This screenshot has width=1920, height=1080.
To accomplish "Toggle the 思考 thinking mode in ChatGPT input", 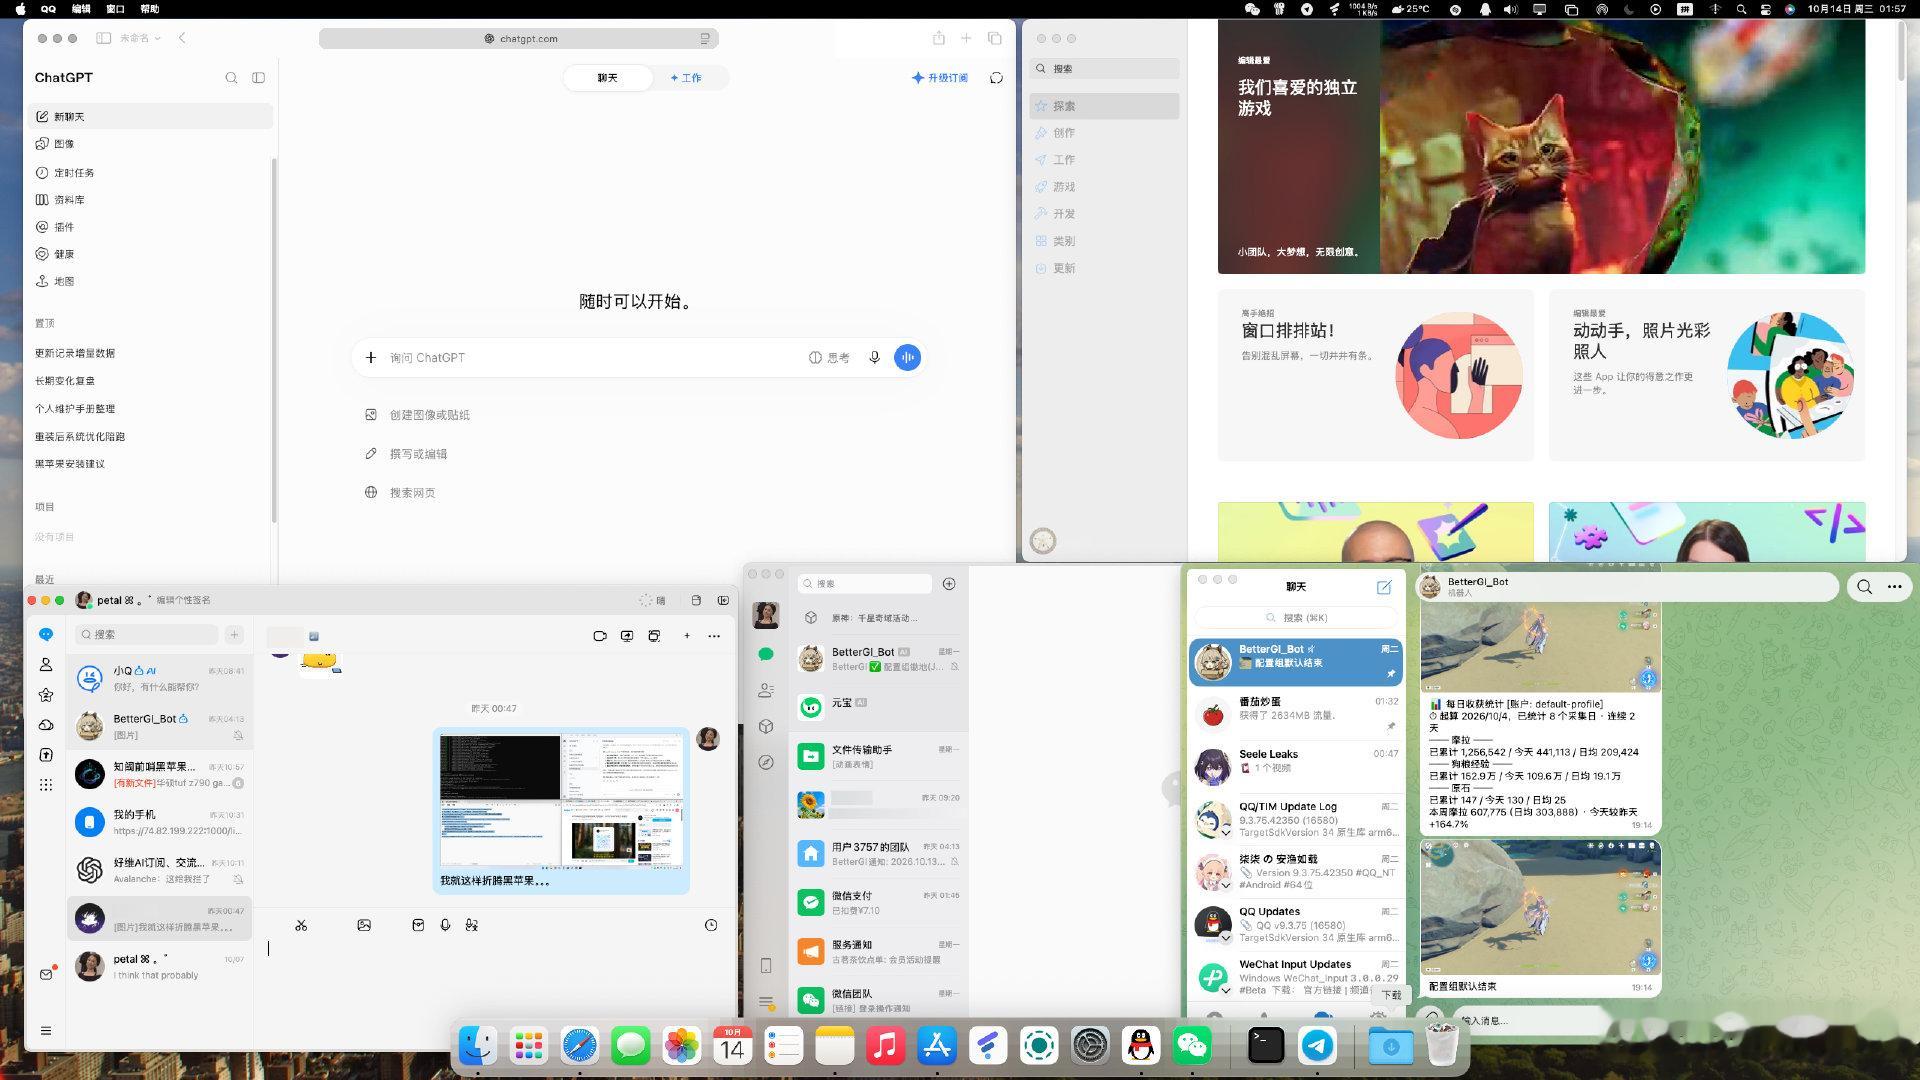I will (829, 357).
